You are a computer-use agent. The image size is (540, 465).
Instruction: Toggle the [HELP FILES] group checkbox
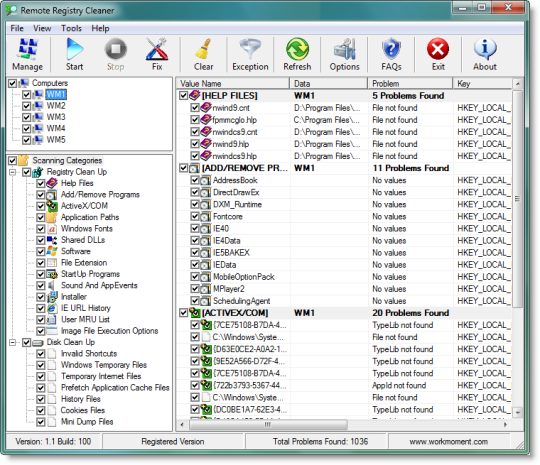tap(183, 96)
